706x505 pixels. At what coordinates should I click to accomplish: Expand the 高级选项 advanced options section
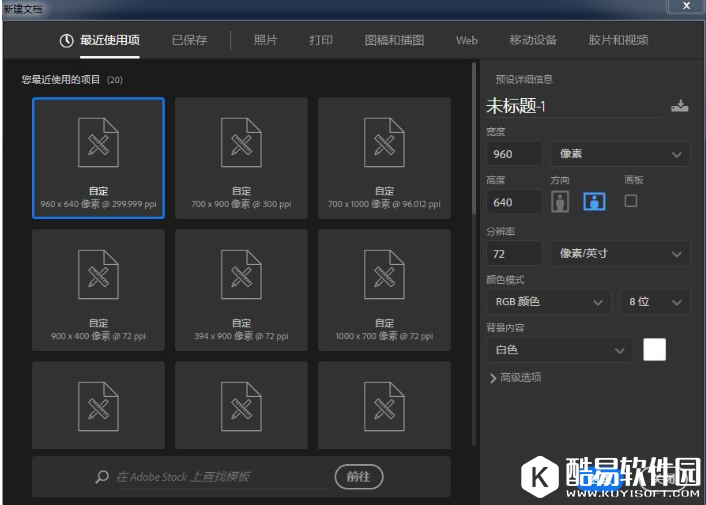(515, 377)
